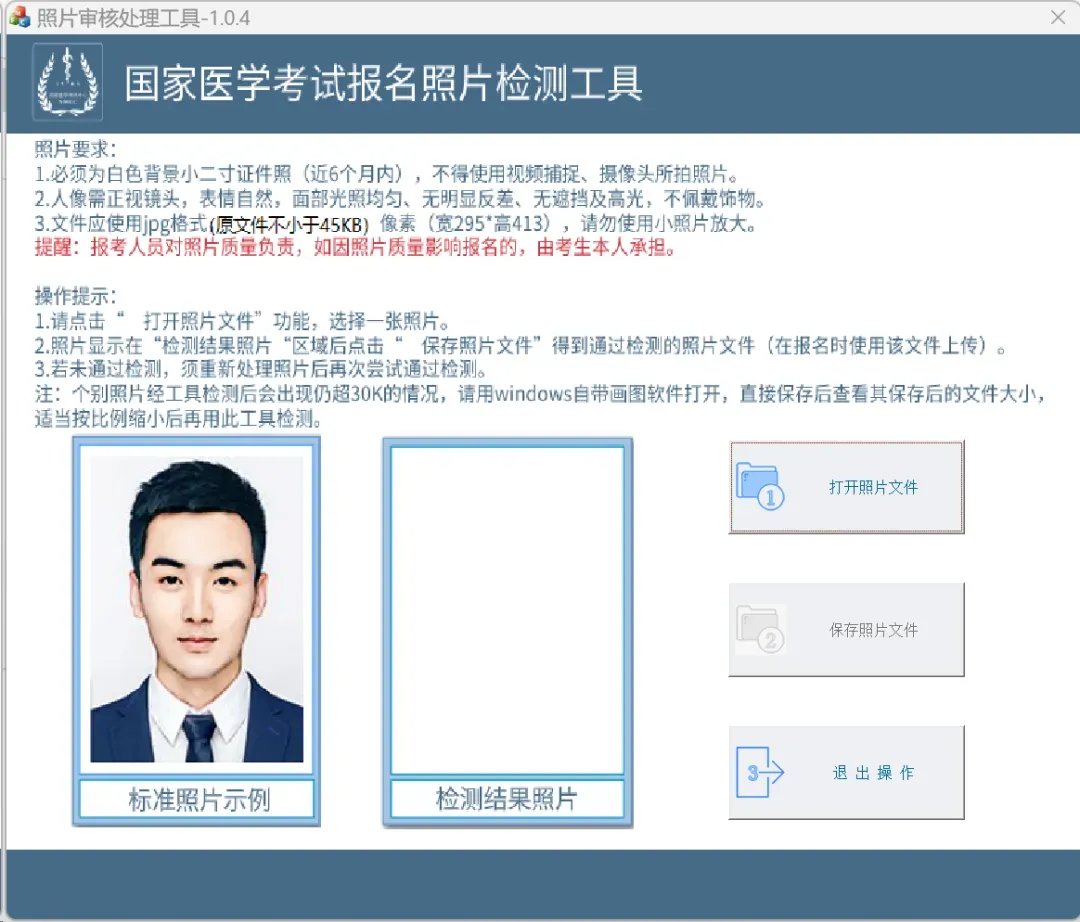Click the 退出操作 button

pos(847,773)
